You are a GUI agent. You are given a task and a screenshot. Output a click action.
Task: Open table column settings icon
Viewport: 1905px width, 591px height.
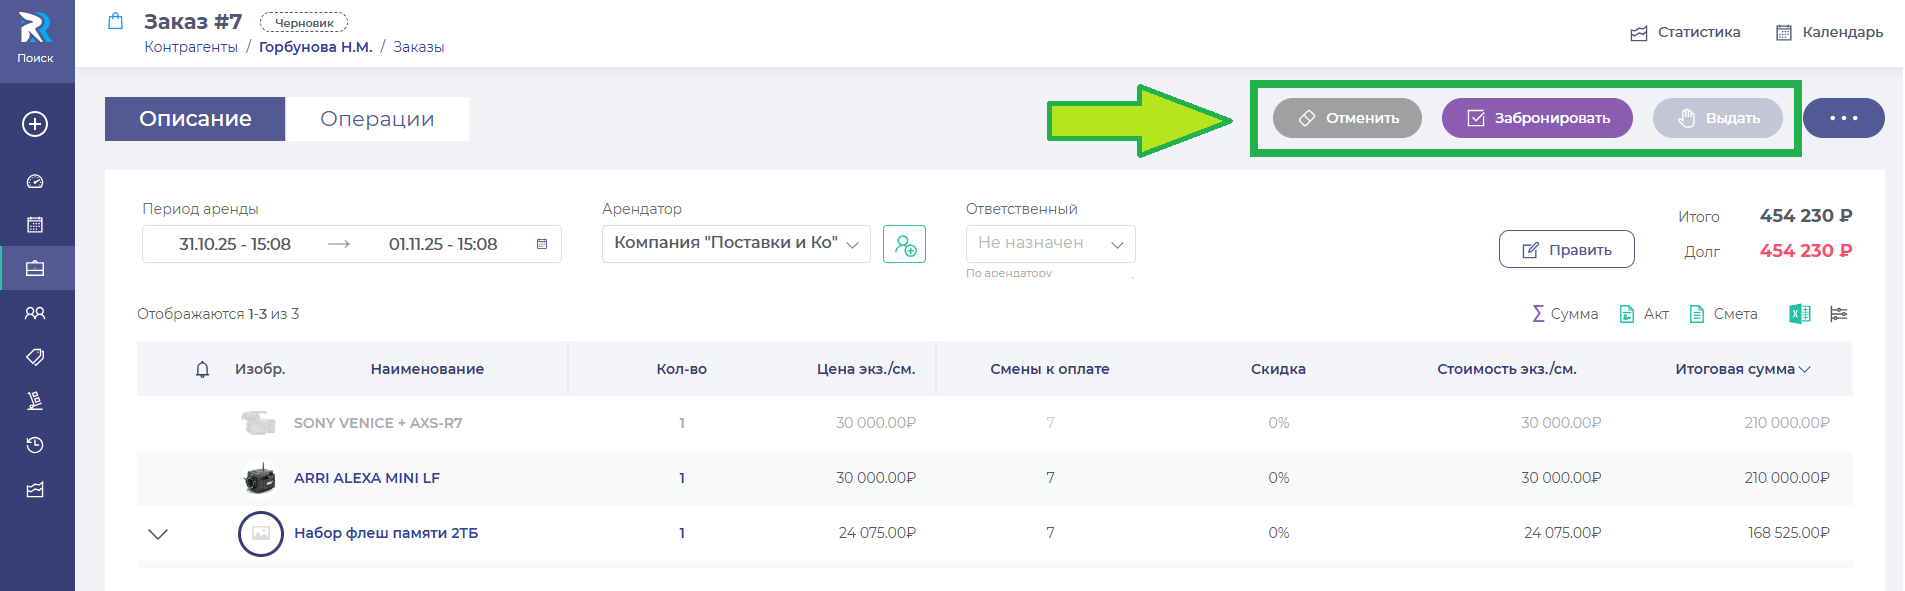click(x=1838, y=314)
